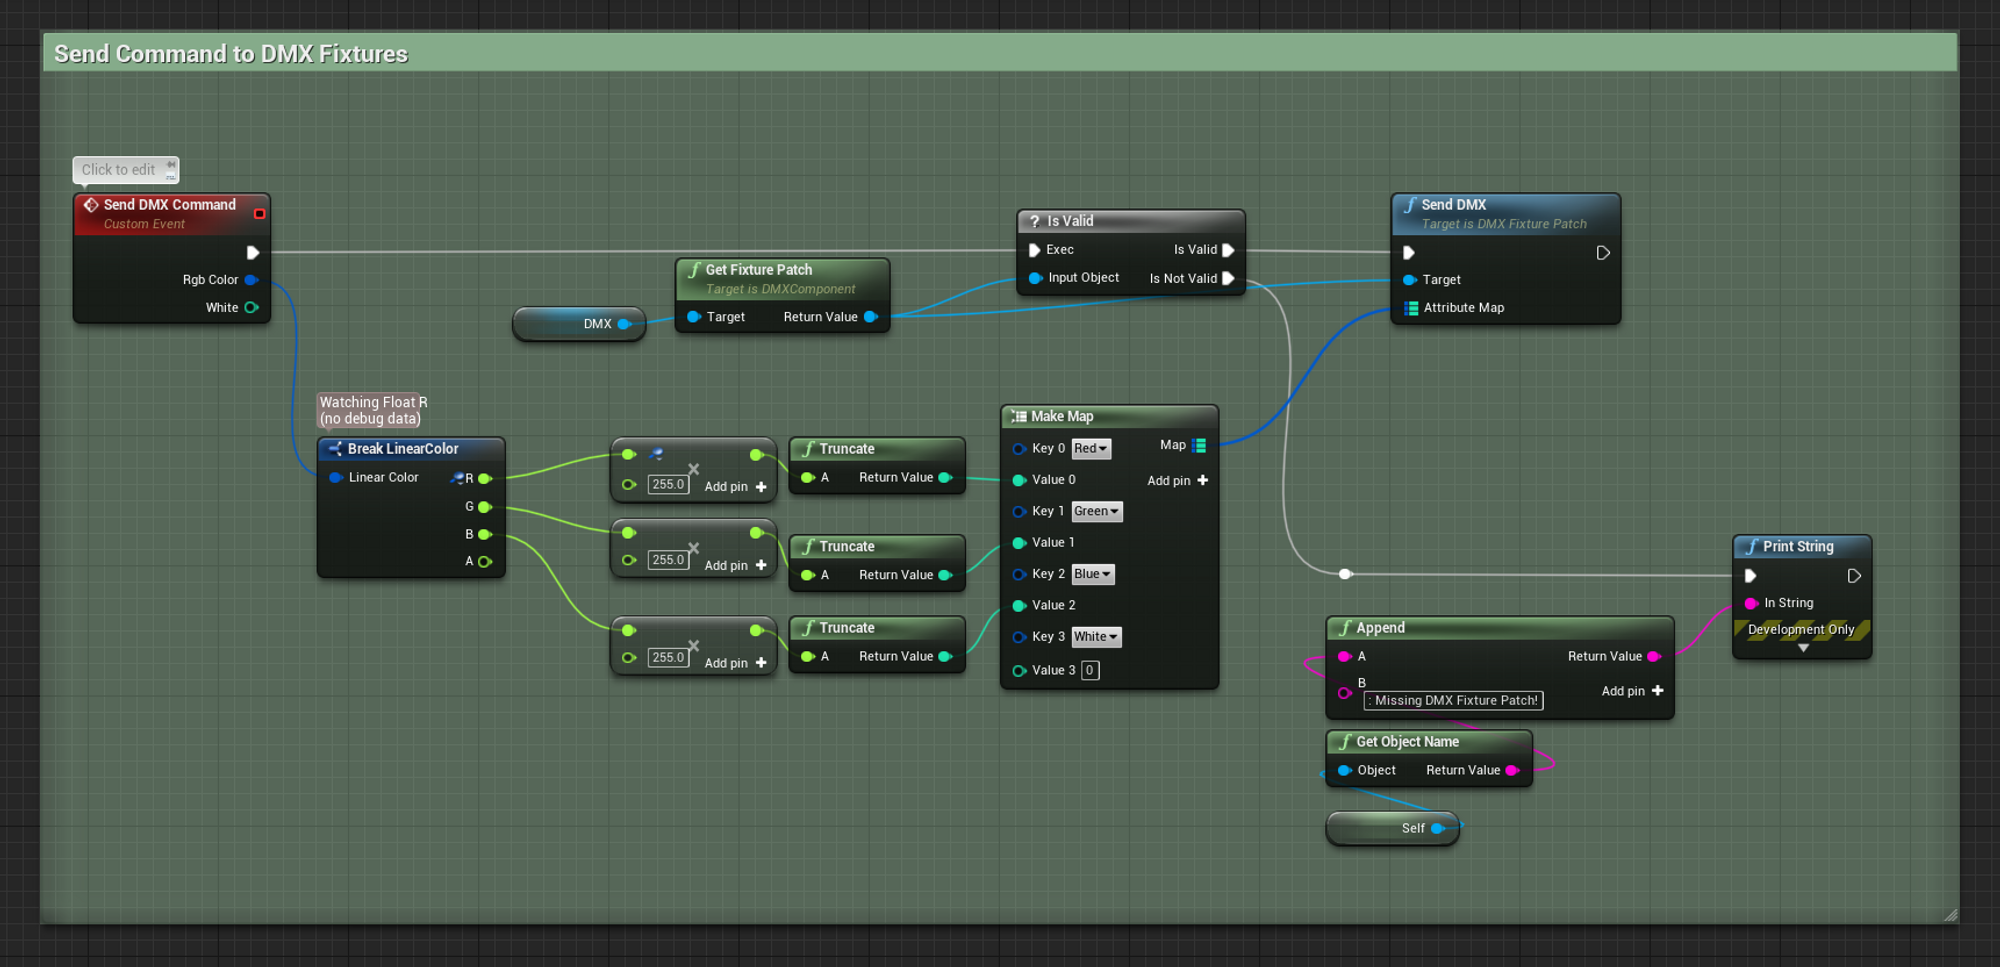Click the White output pin on Send DMX Command
The image size is (2000, 967).
tap(251, 308)
